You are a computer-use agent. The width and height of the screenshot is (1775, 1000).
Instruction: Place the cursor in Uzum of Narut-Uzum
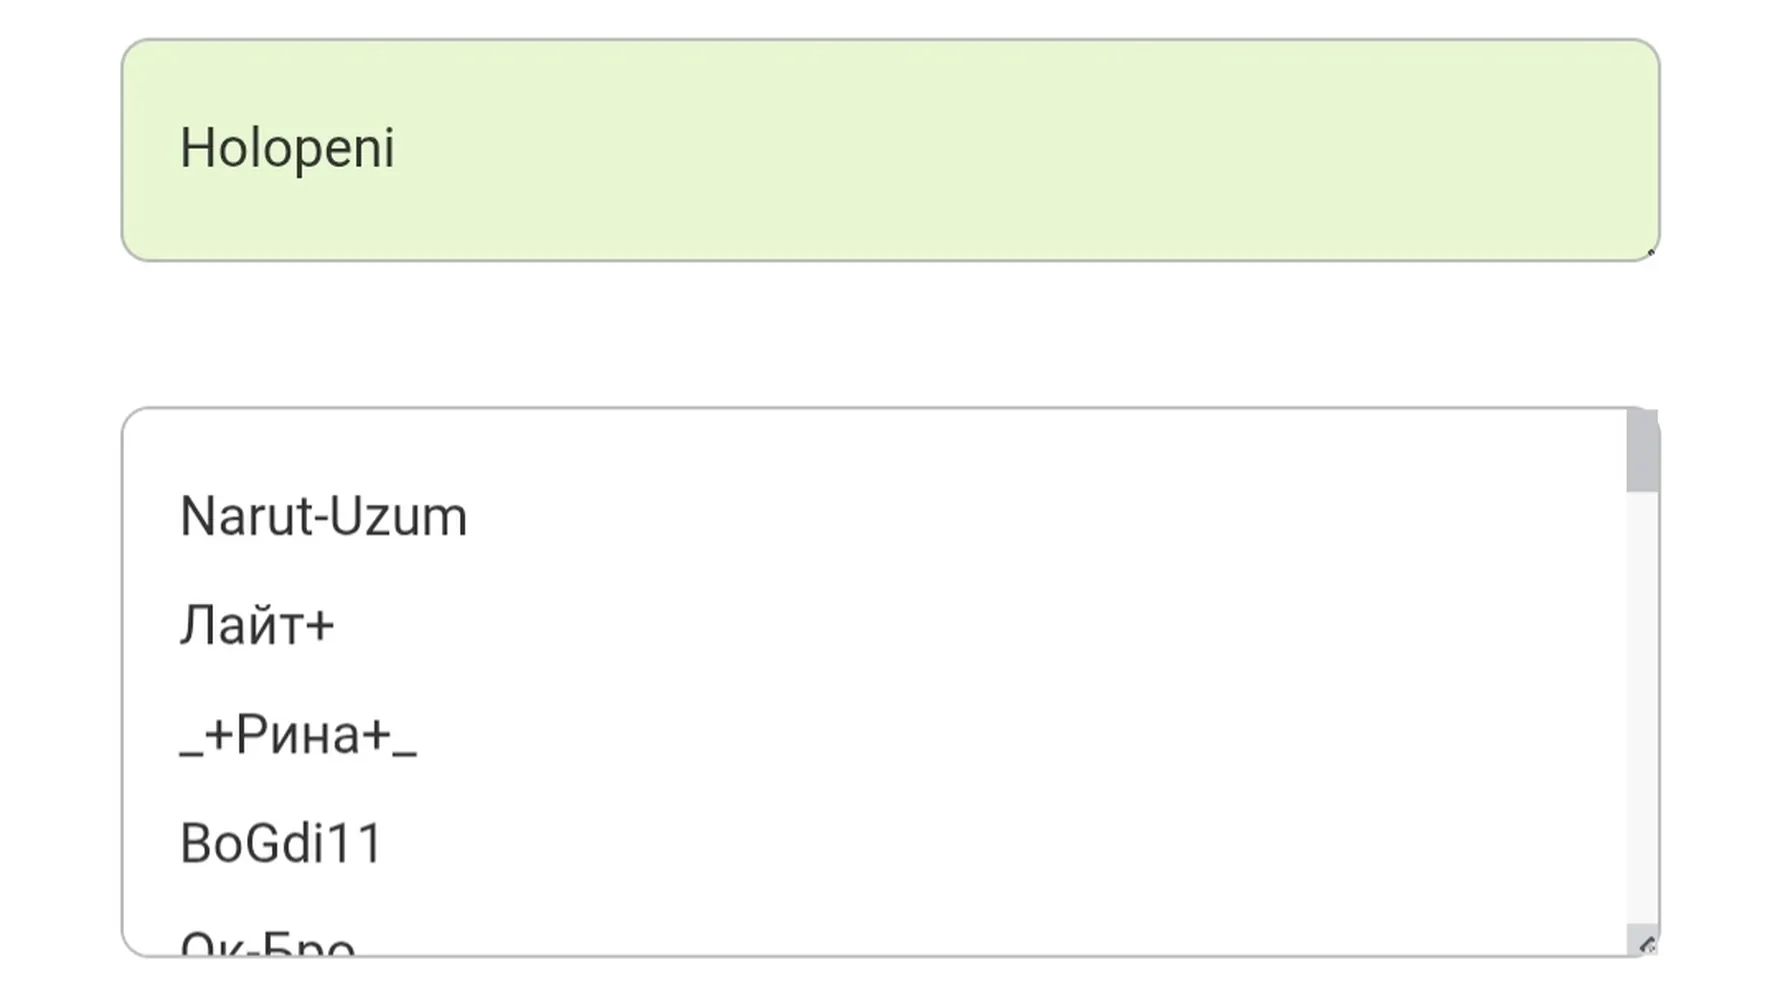[398, 517]
